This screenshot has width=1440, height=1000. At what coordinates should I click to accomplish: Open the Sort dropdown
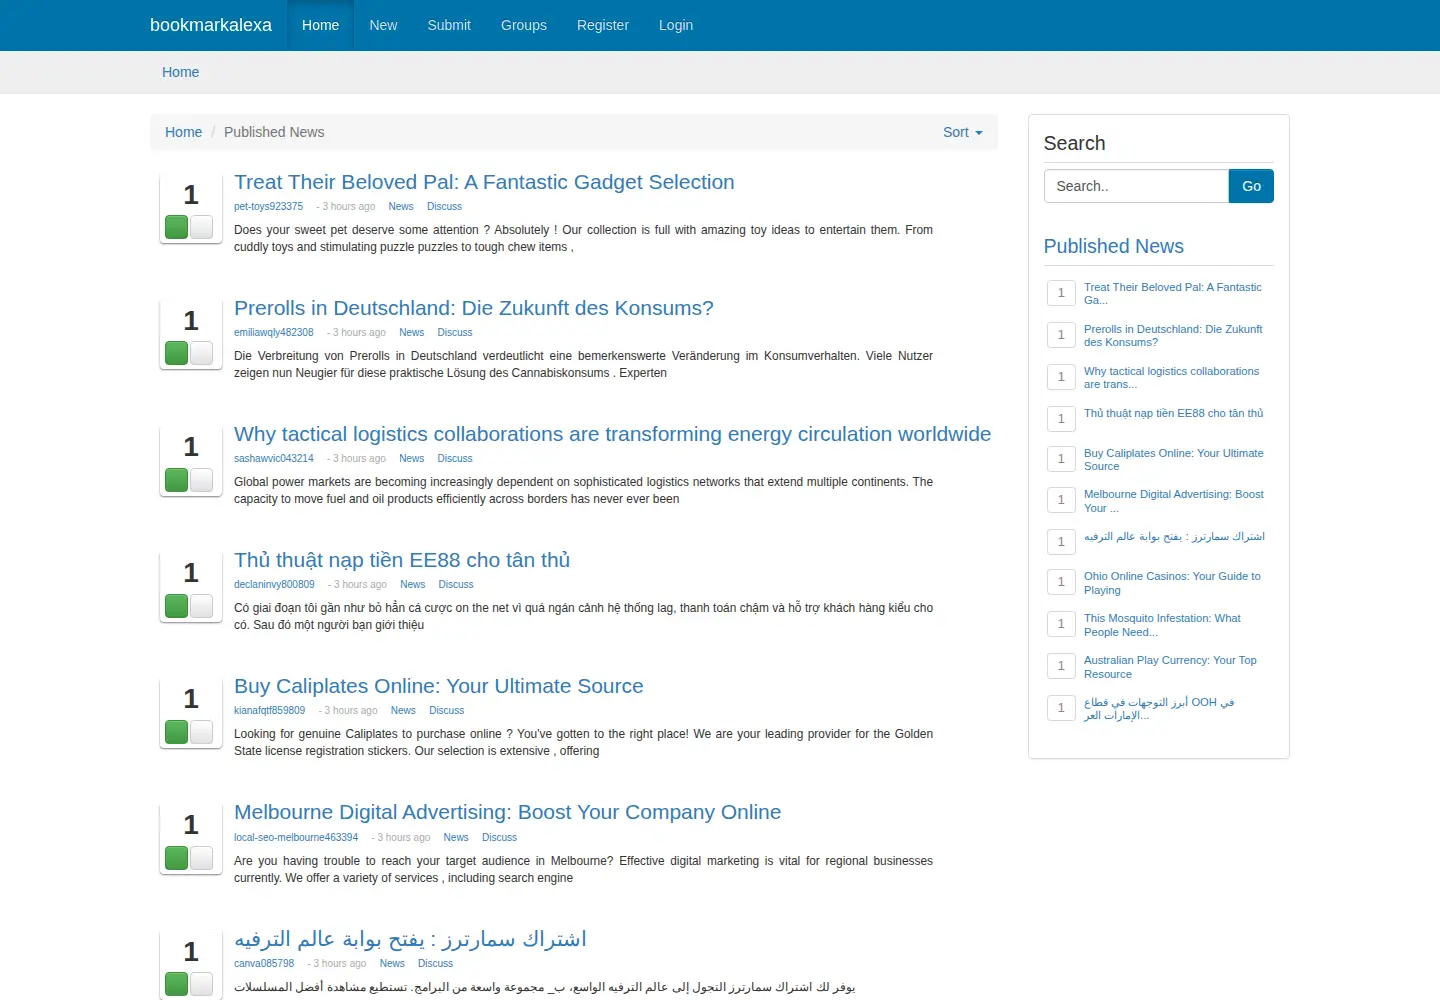962,132
